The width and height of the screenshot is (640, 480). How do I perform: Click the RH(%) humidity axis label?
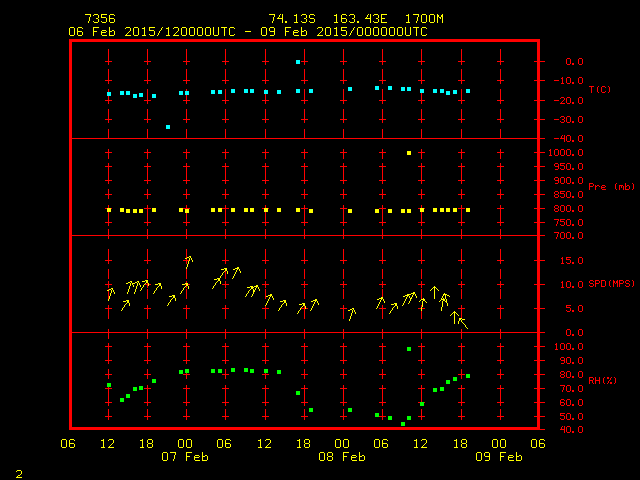[x=598, y=381]
